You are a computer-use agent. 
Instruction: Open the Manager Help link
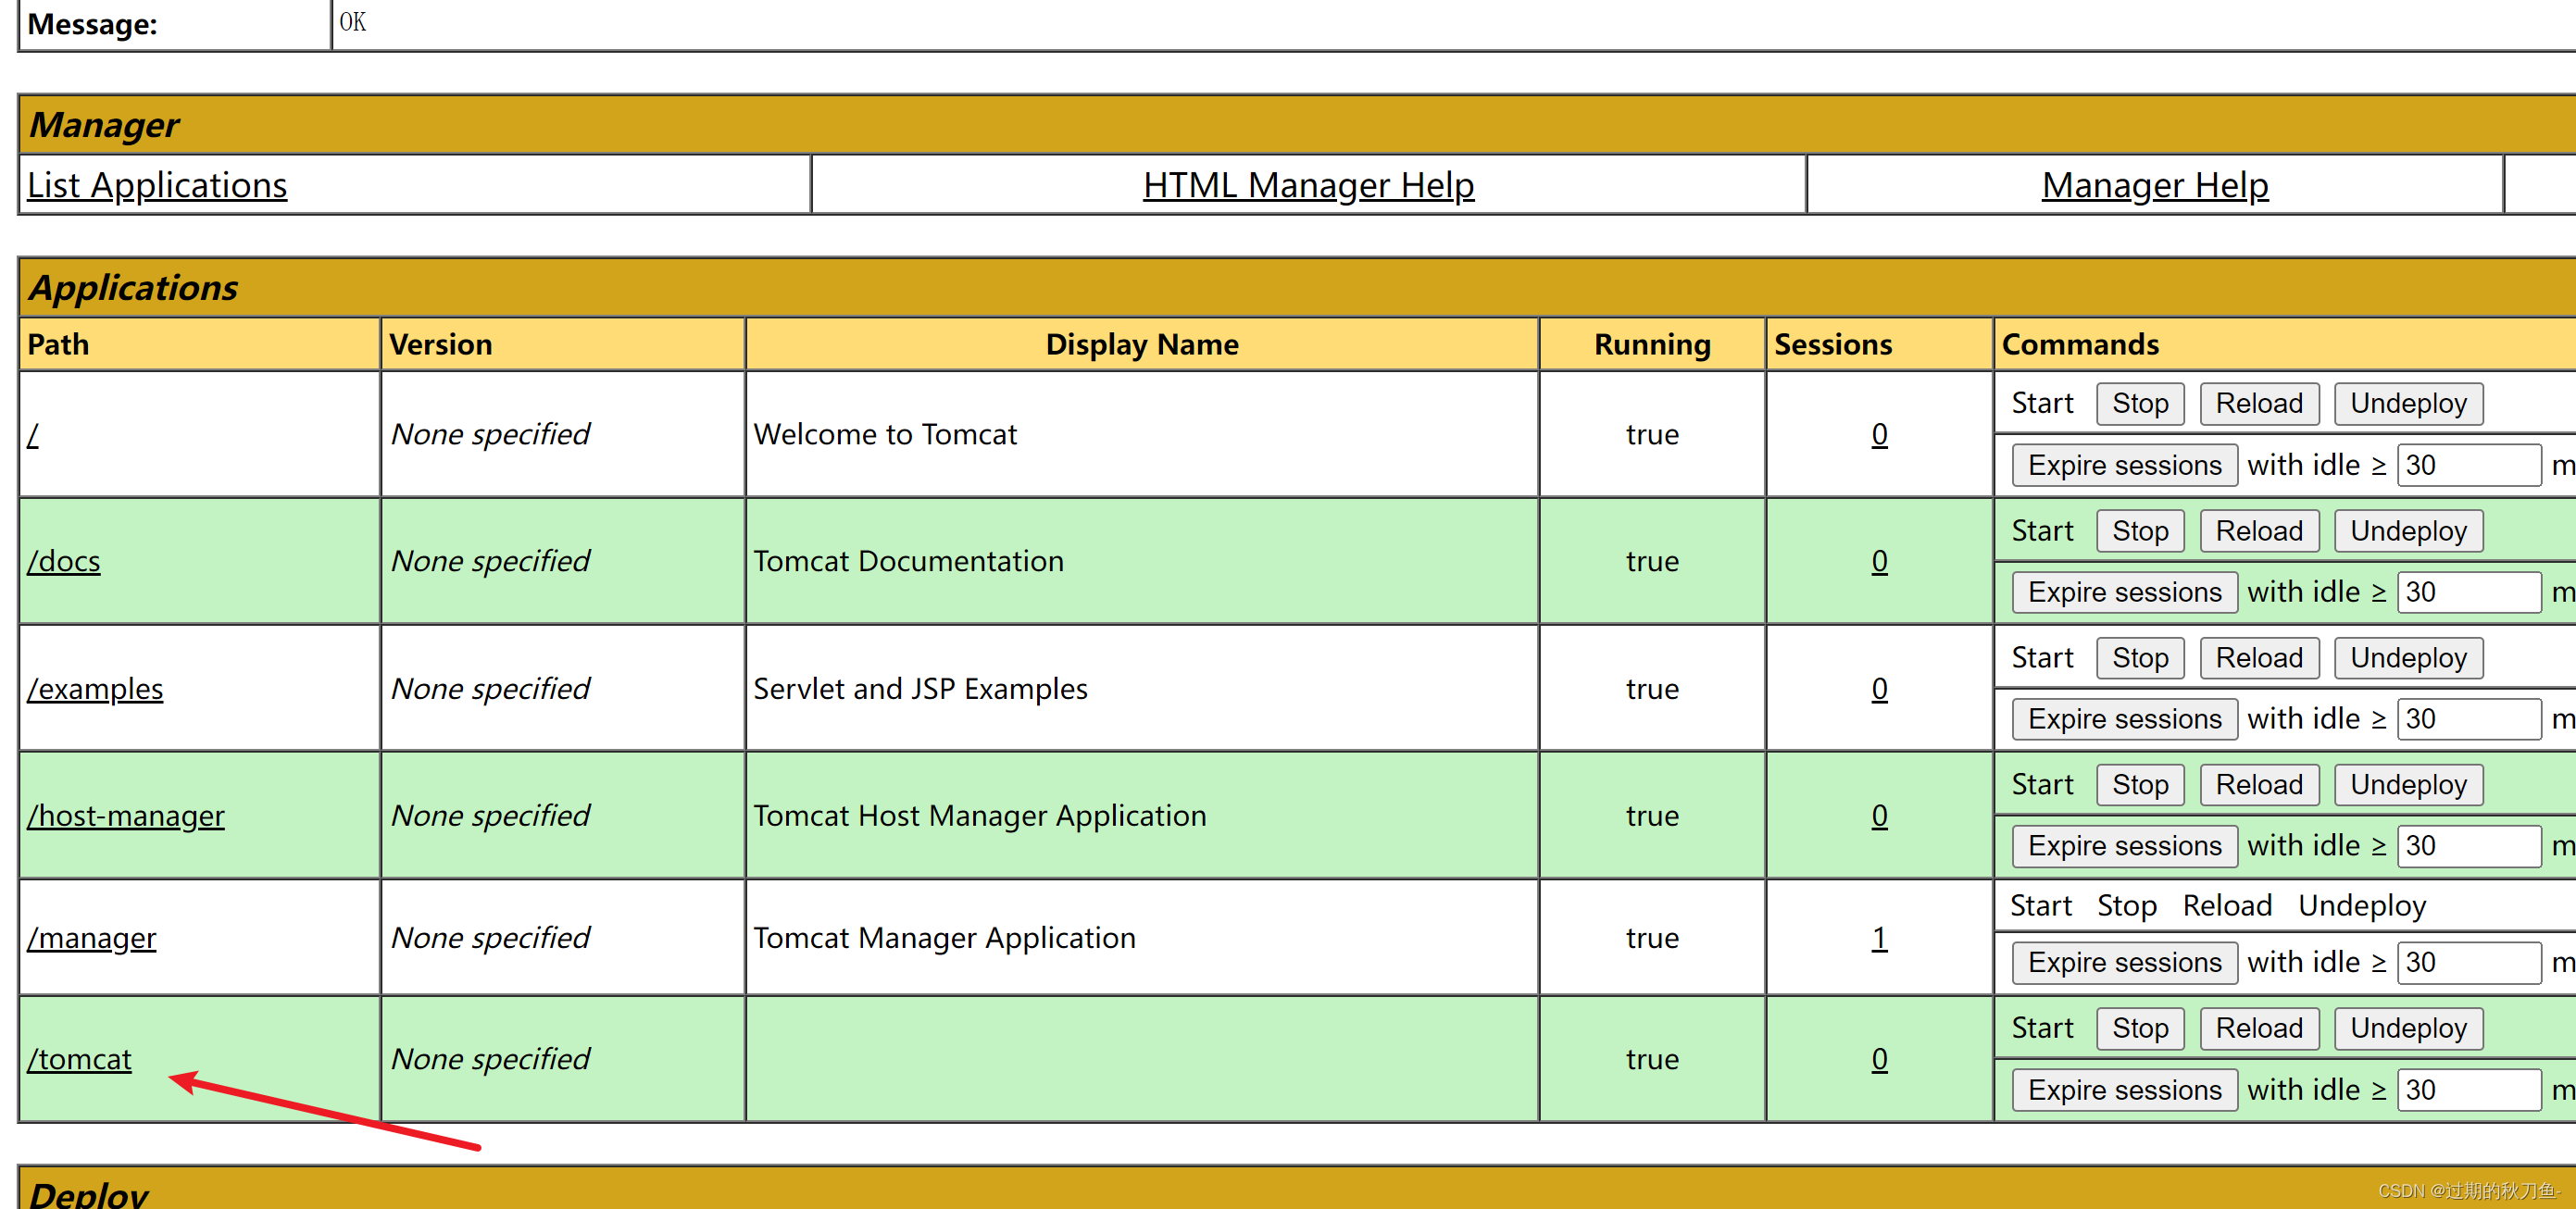(2155, 186)
